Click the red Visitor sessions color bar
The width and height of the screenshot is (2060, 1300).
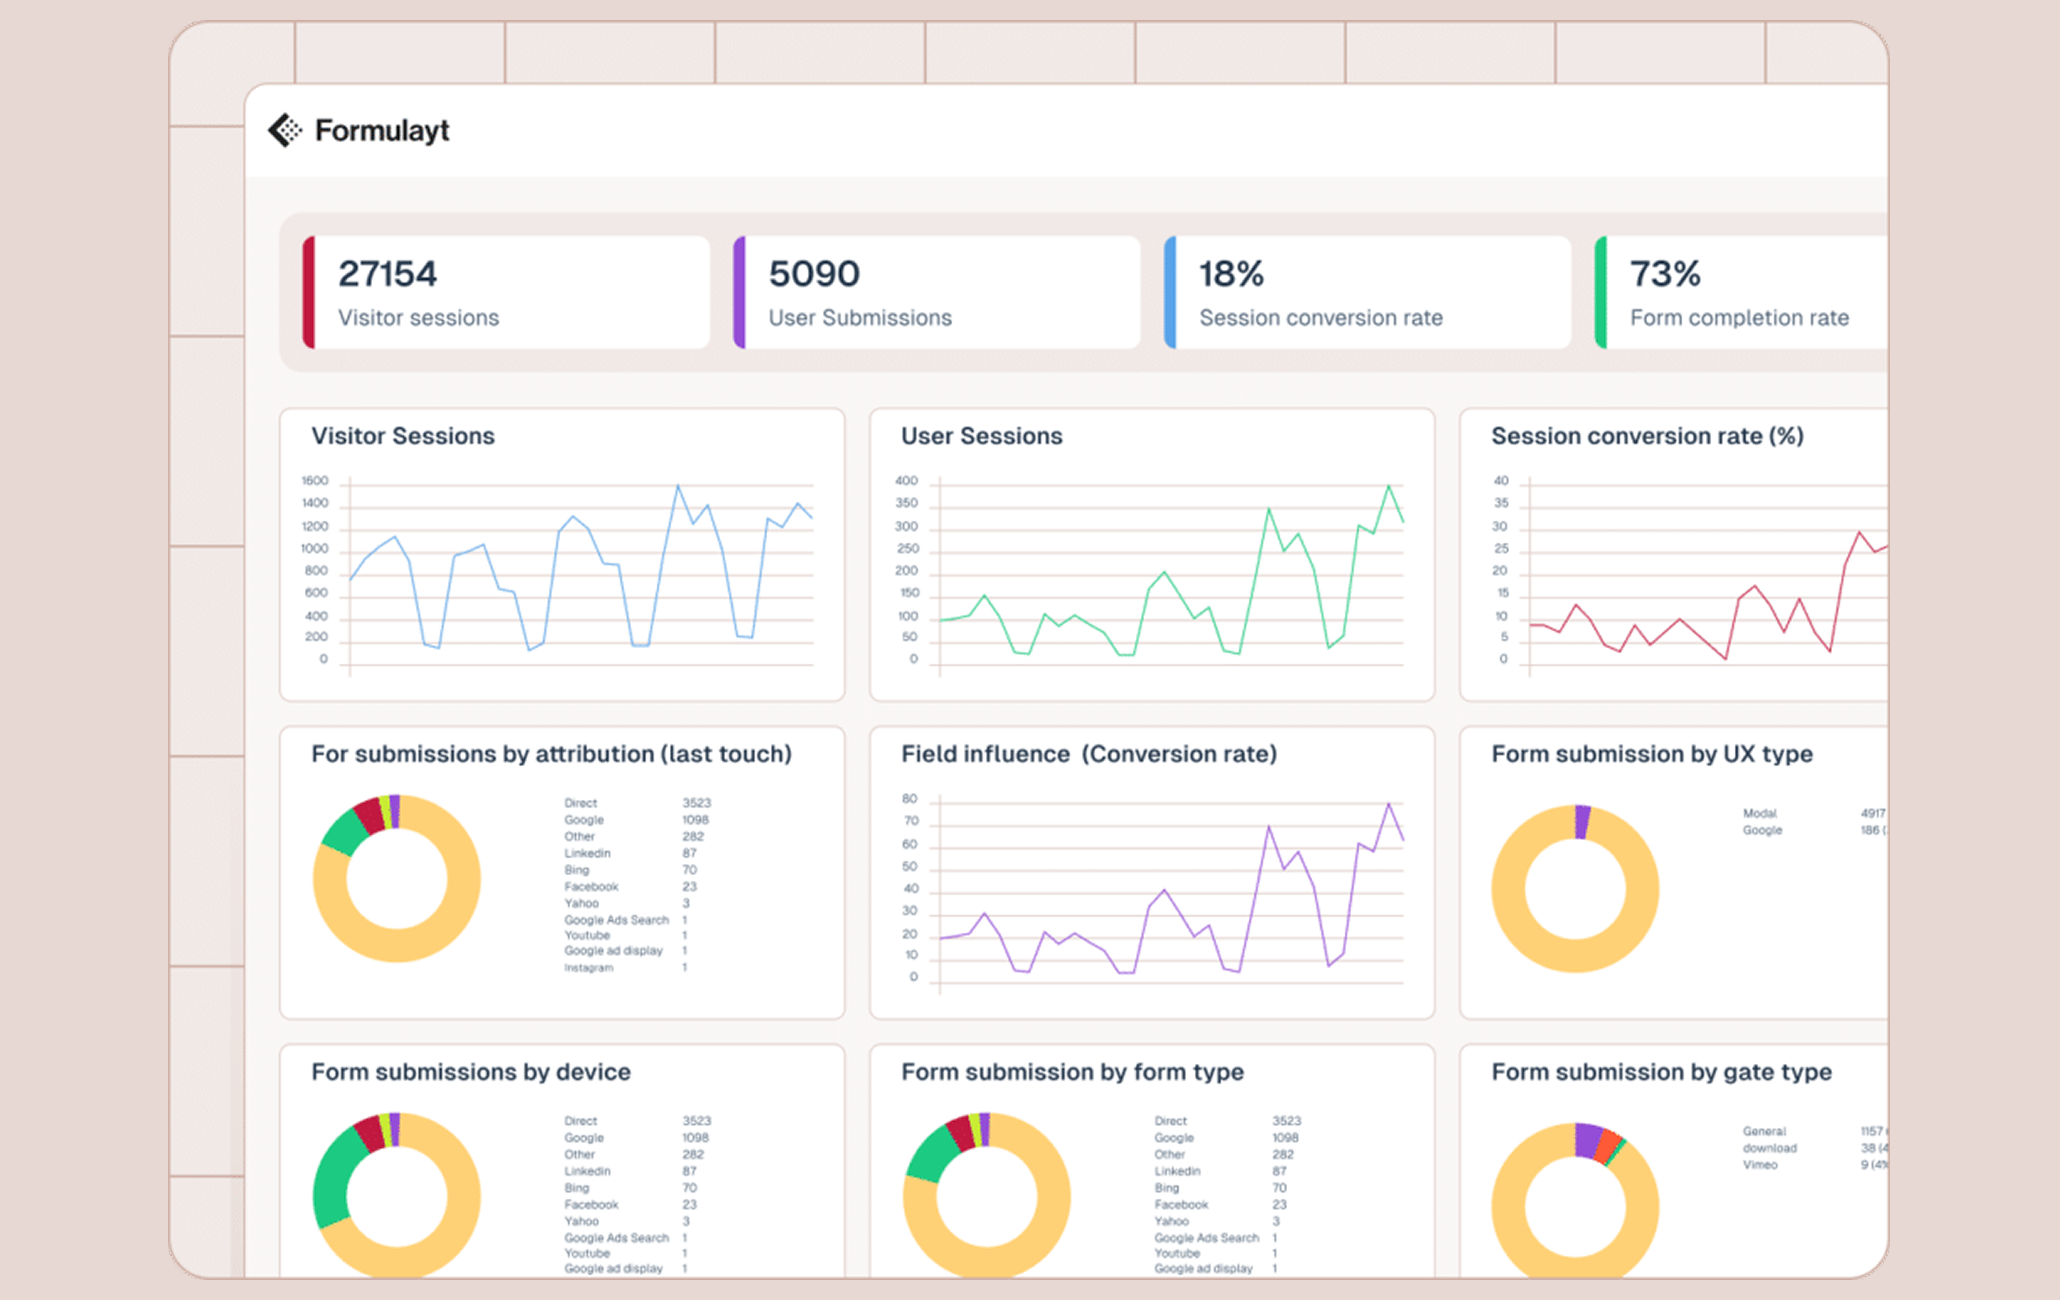coord(309,292)
